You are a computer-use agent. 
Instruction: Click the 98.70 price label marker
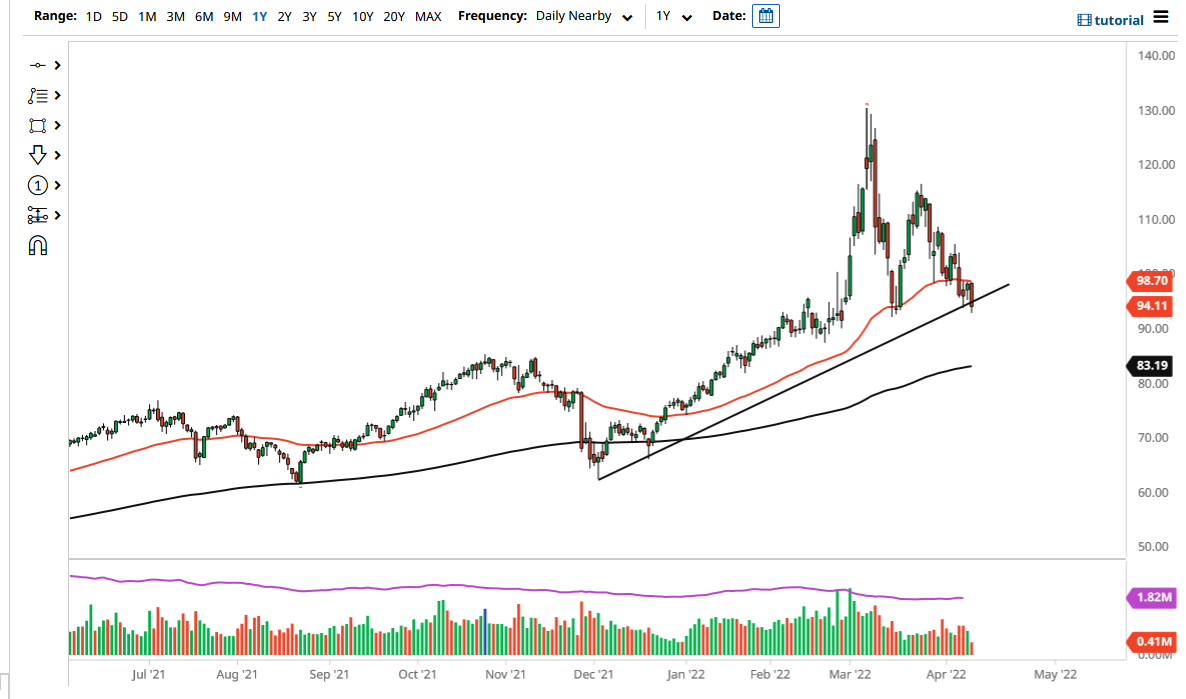pyautogui.click(x=1150, y=281)
